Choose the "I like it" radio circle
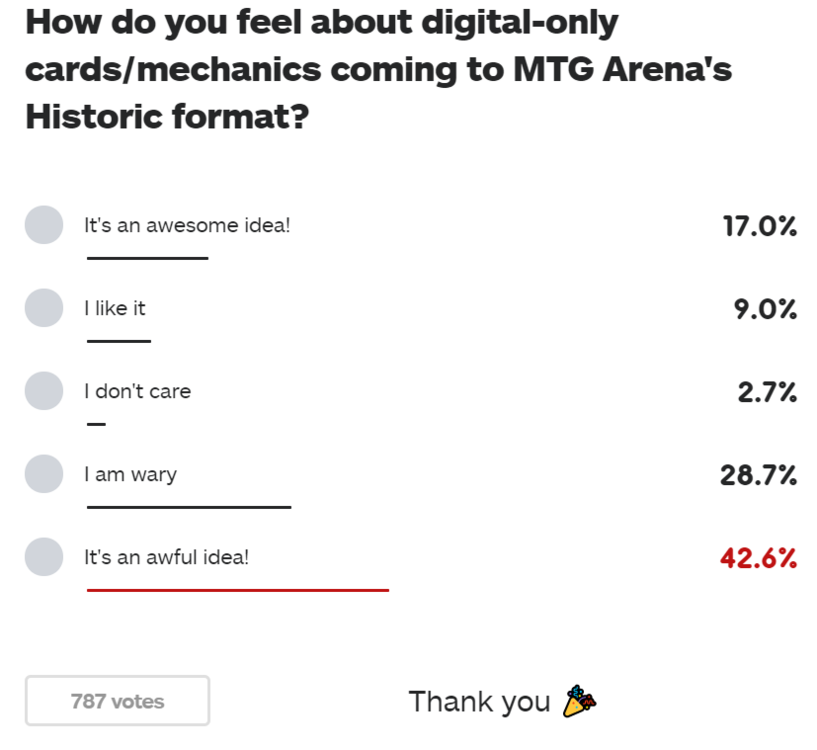 click(44, 308)
